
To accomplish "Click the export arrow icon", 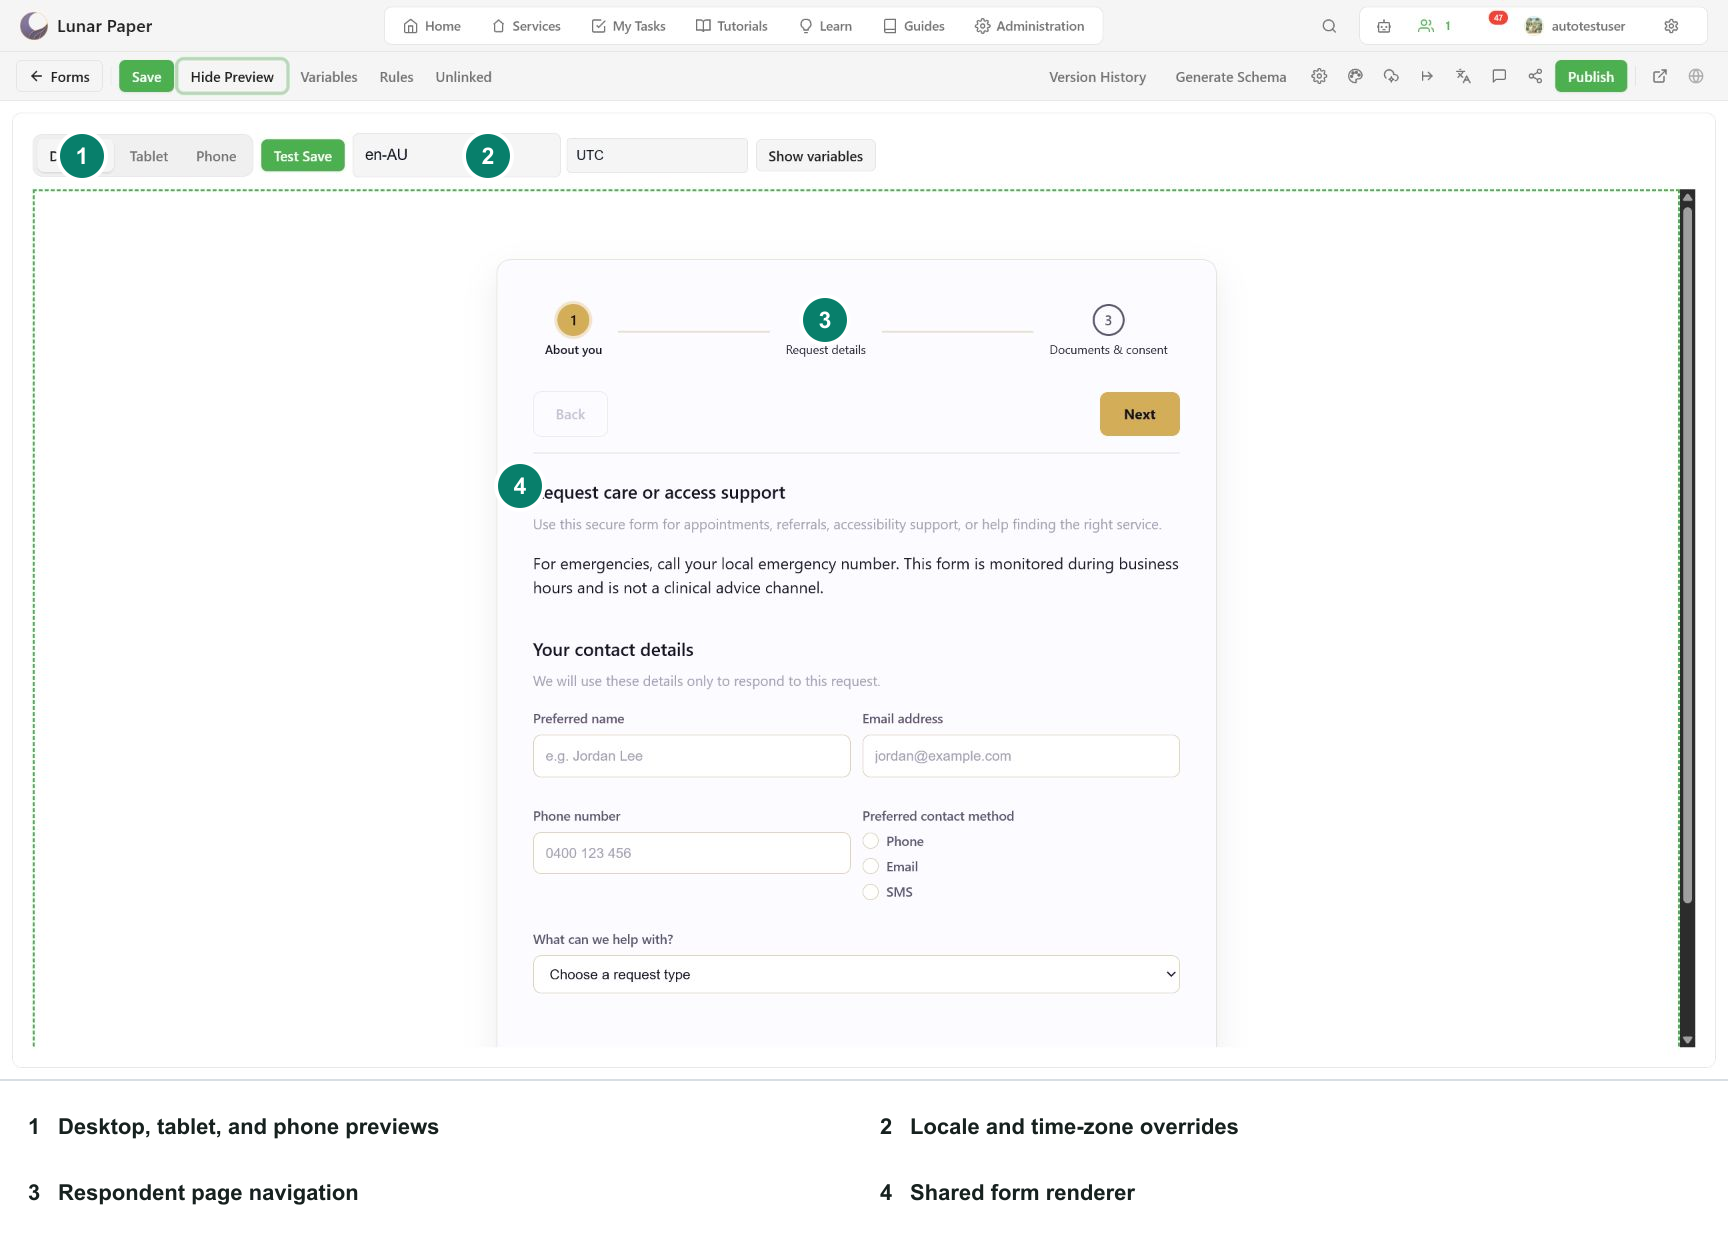I will click(1427, 76).
